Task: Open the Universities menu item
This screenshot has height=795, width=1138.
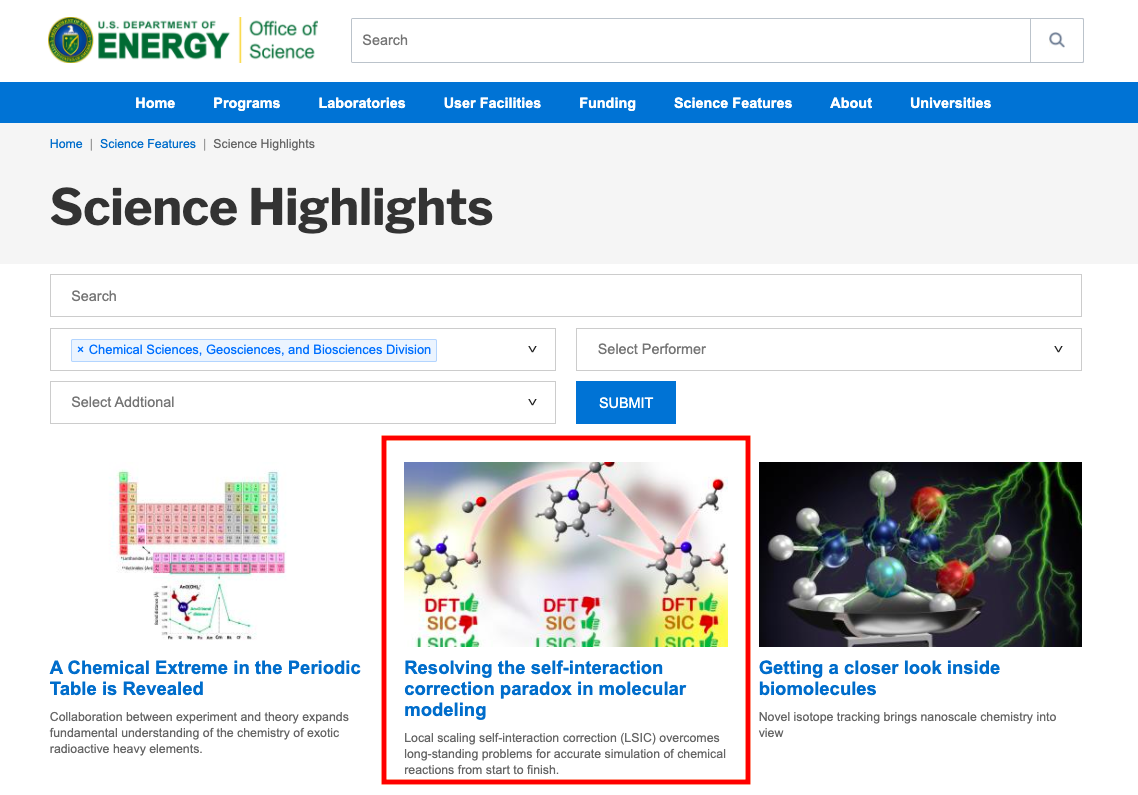Action: 951,103
